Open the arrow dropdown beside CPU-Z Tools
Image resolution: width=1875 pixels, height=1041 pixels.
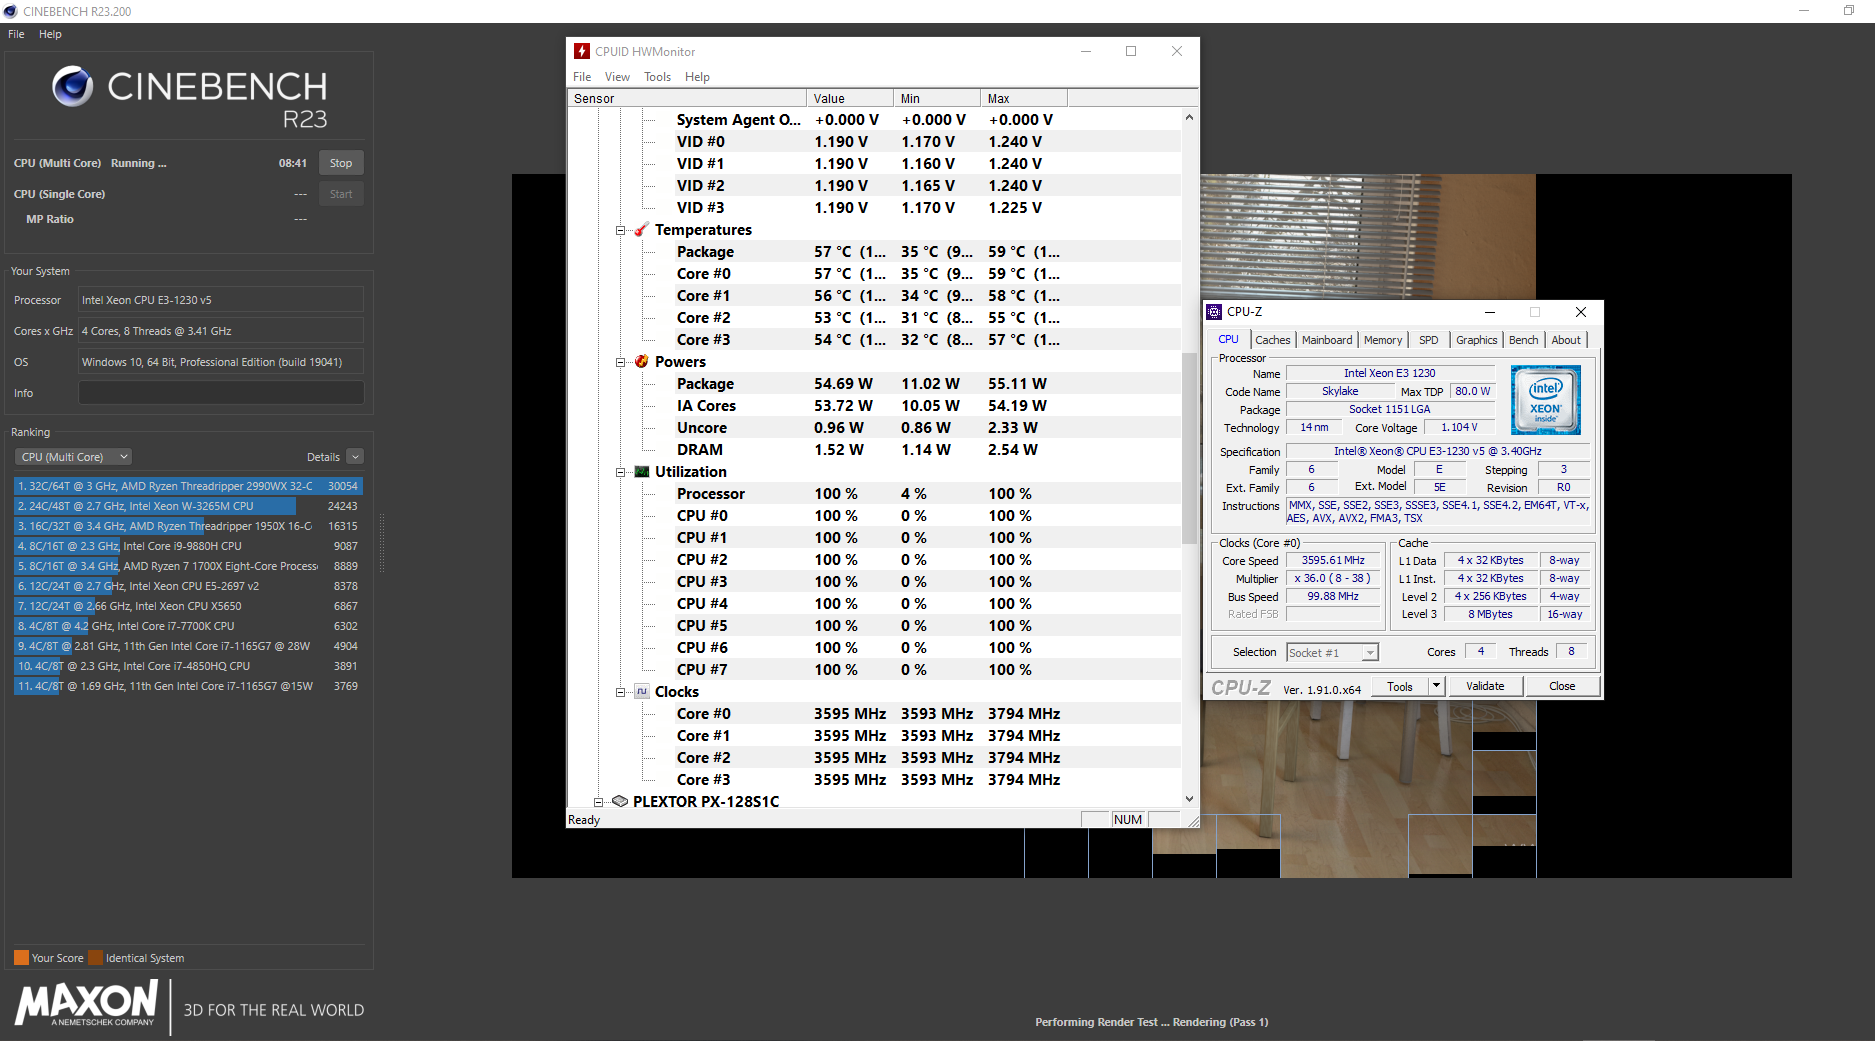pos(1436,686)
